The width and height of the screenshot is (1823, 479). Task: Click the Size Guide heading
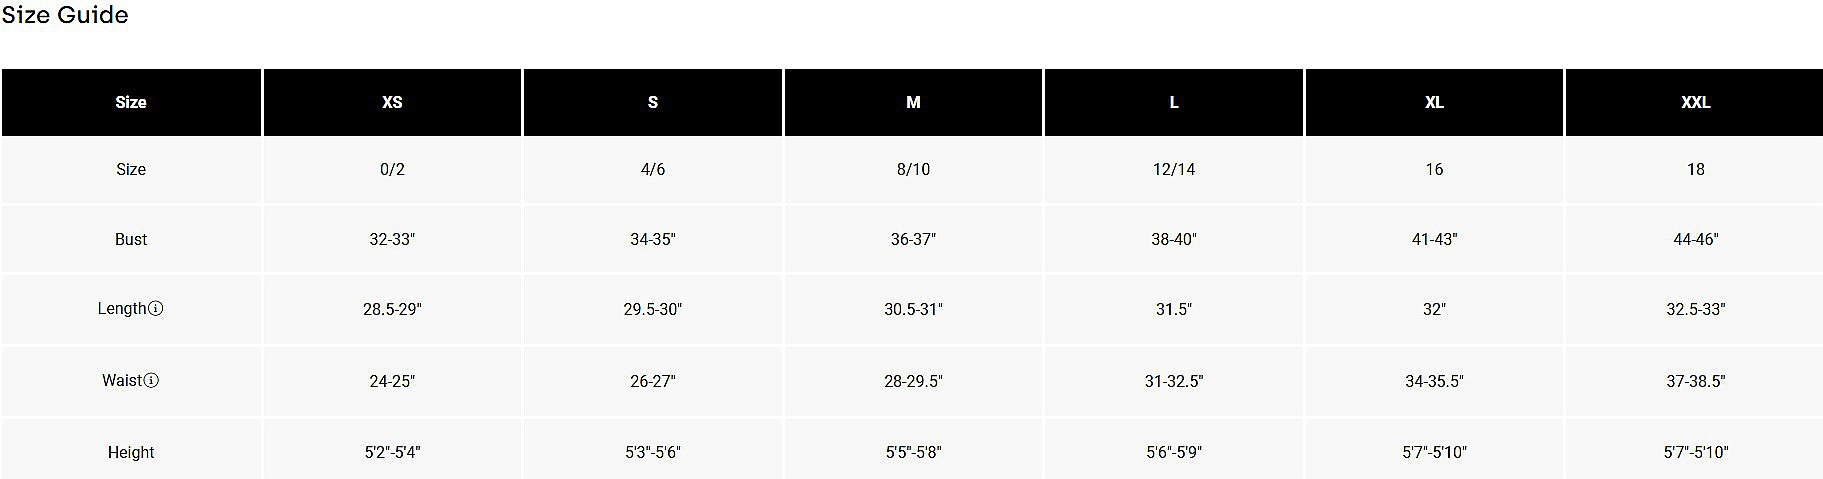65,15
